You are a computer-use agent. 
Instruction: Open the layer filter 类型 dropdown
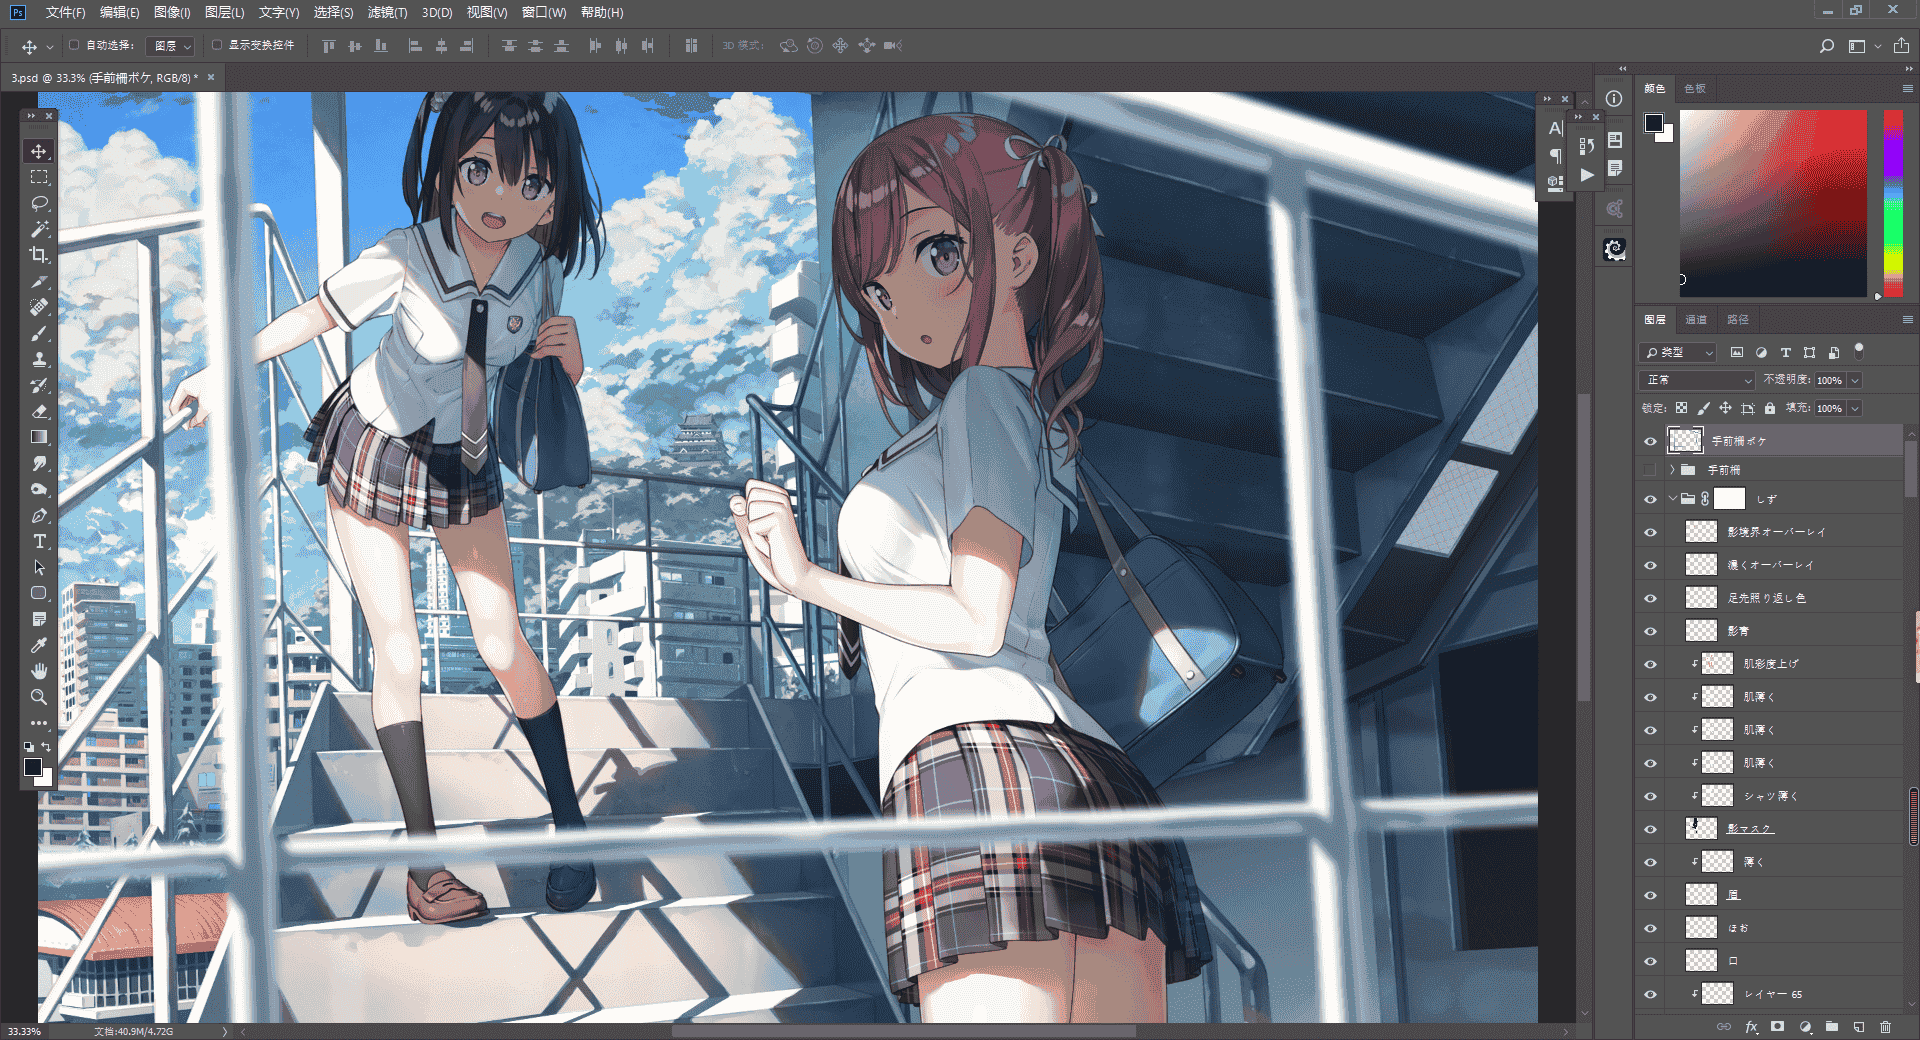[x=1679, y=352]
